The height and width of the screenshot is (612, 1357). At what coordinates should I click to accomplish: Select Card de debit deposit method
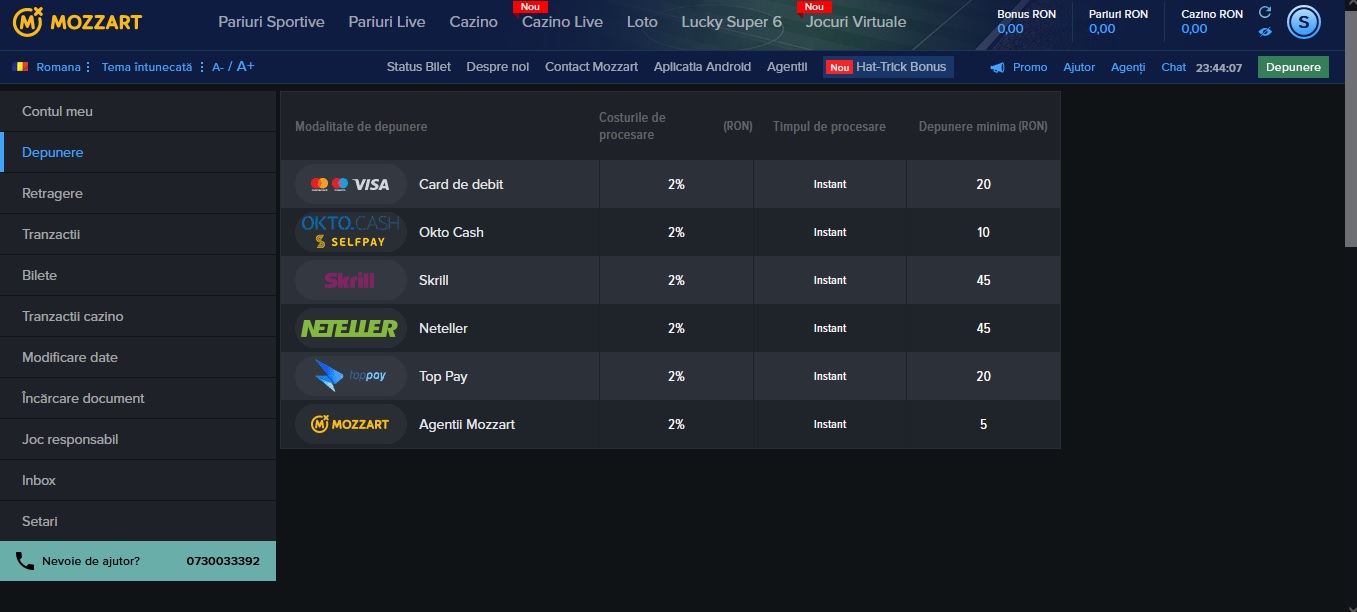click(x=461, y=184)
